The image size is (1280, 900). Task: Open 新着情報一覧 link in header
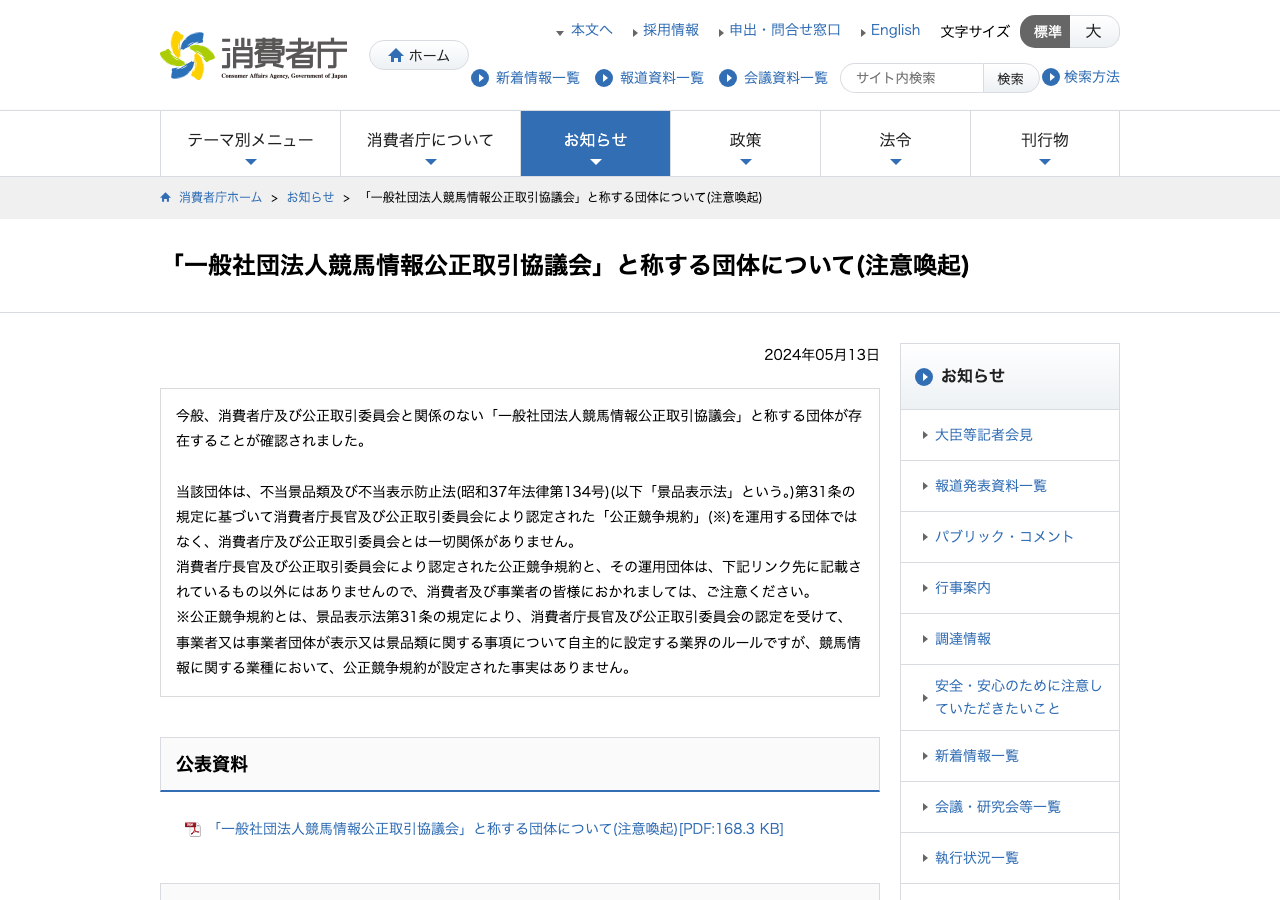pyautogui.click(x=538, y=78)
